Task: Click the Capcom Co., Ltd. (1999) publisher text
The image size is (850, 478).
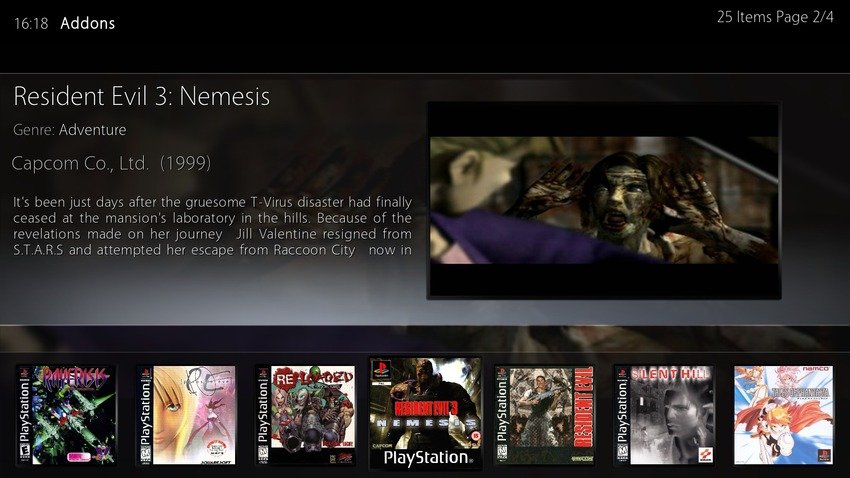Action: pos(111,163)
